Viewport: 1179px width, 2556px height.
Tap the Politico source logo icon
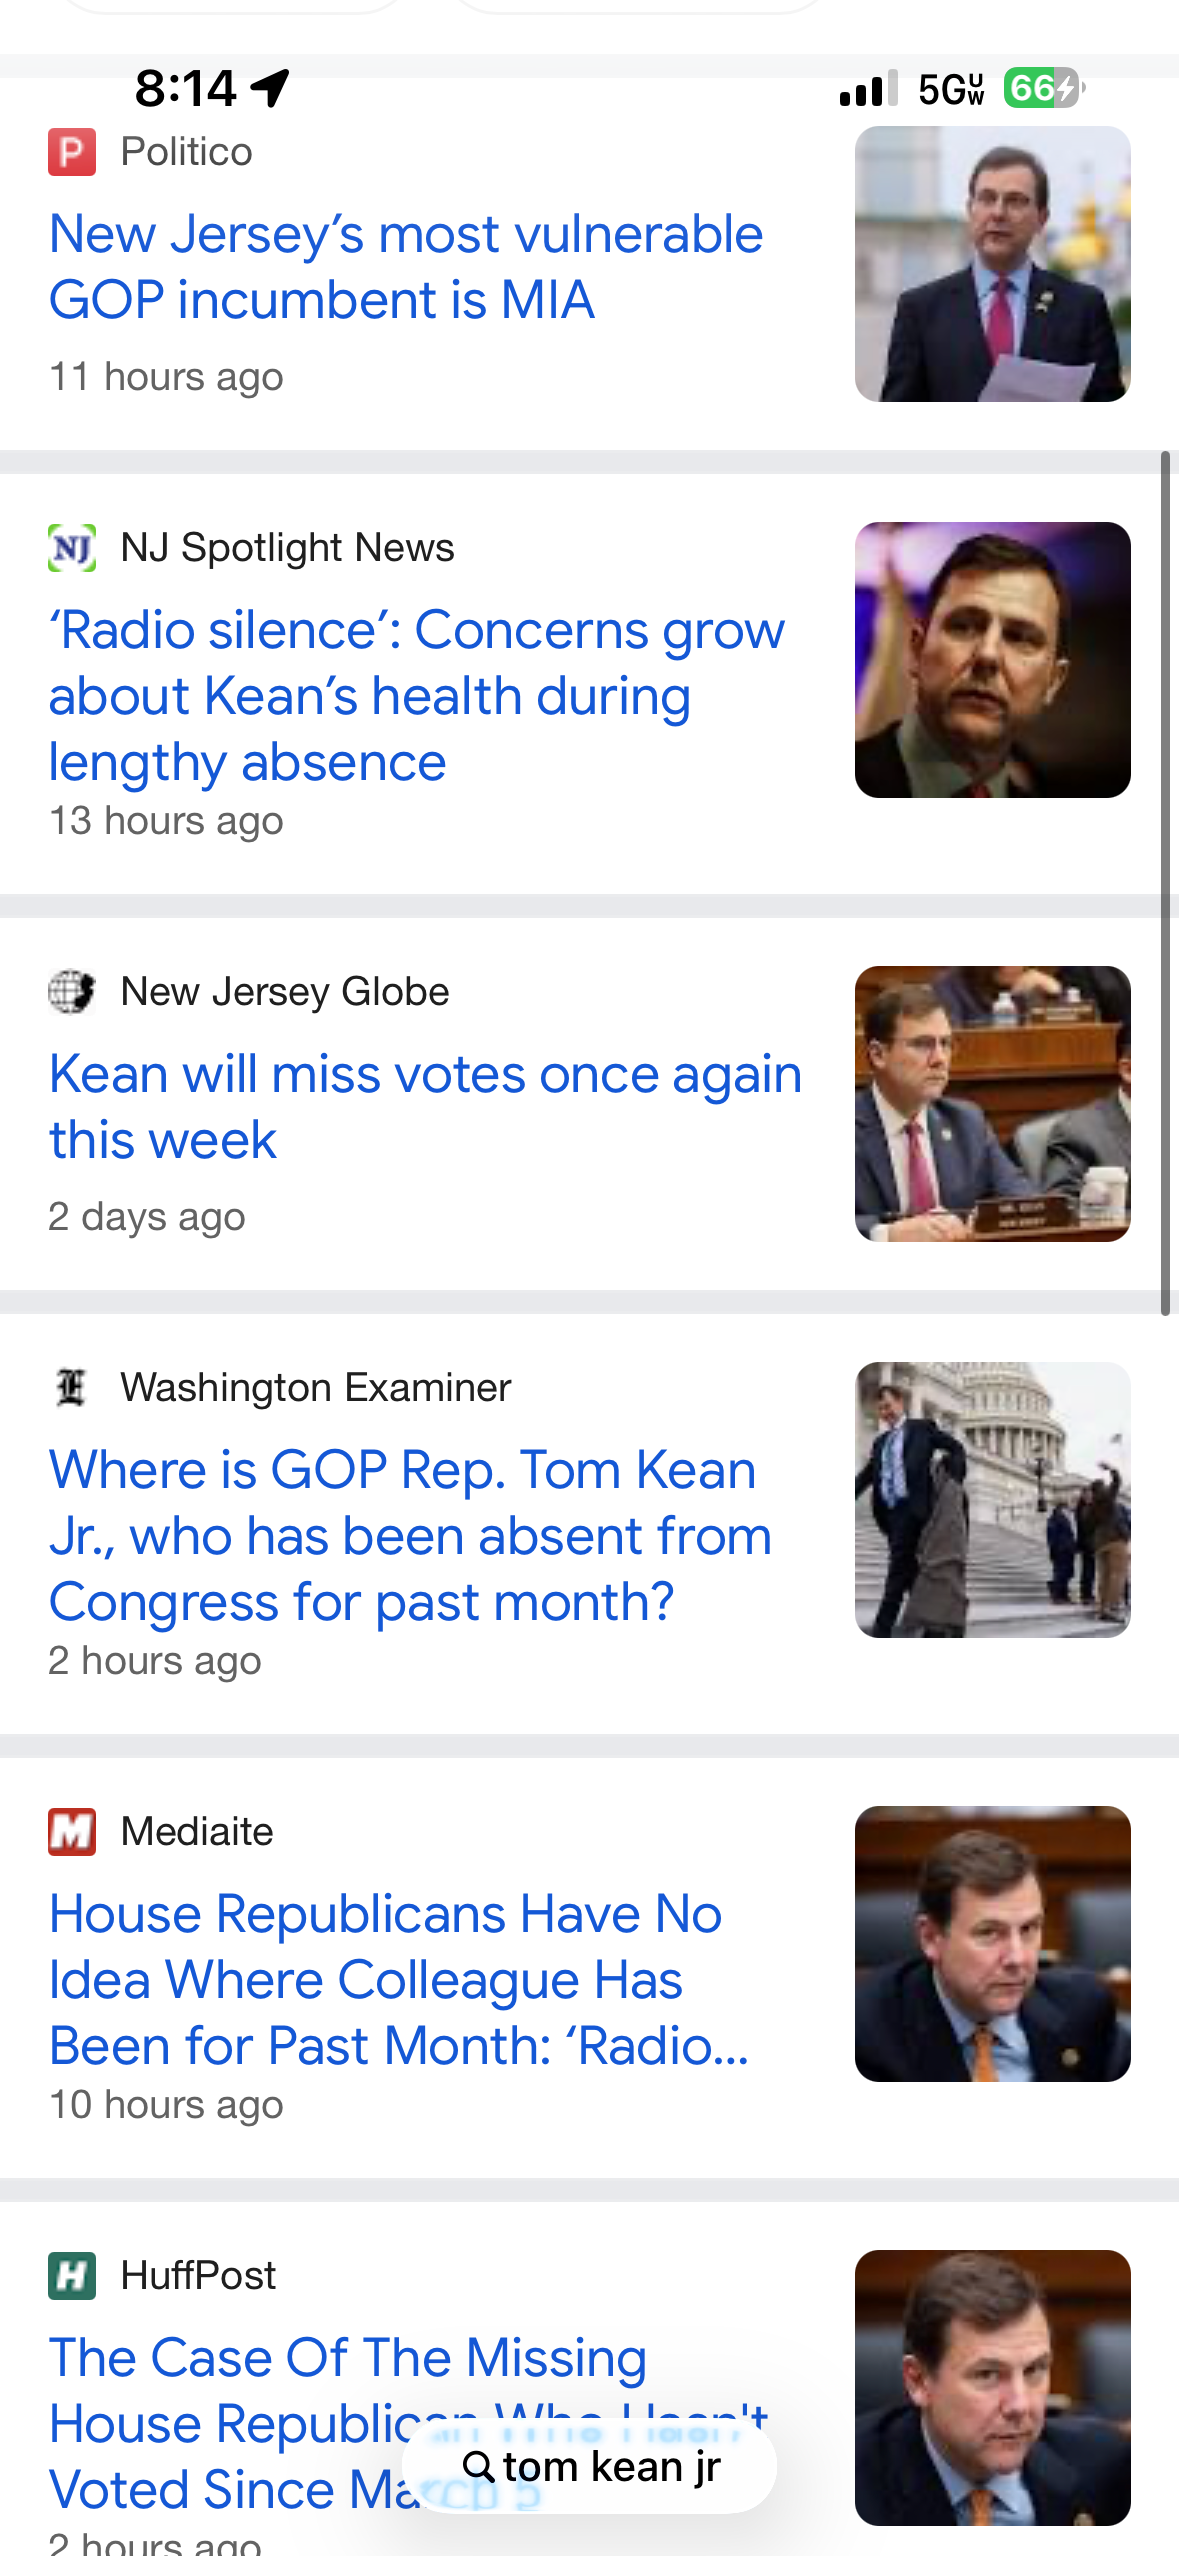tap(72, 152)
